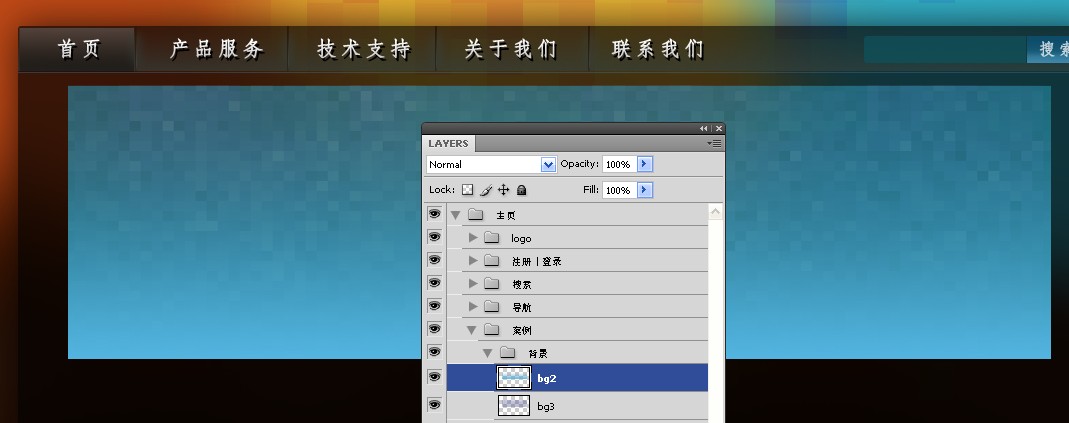Click the 搜索 search button

(1049, 49)
